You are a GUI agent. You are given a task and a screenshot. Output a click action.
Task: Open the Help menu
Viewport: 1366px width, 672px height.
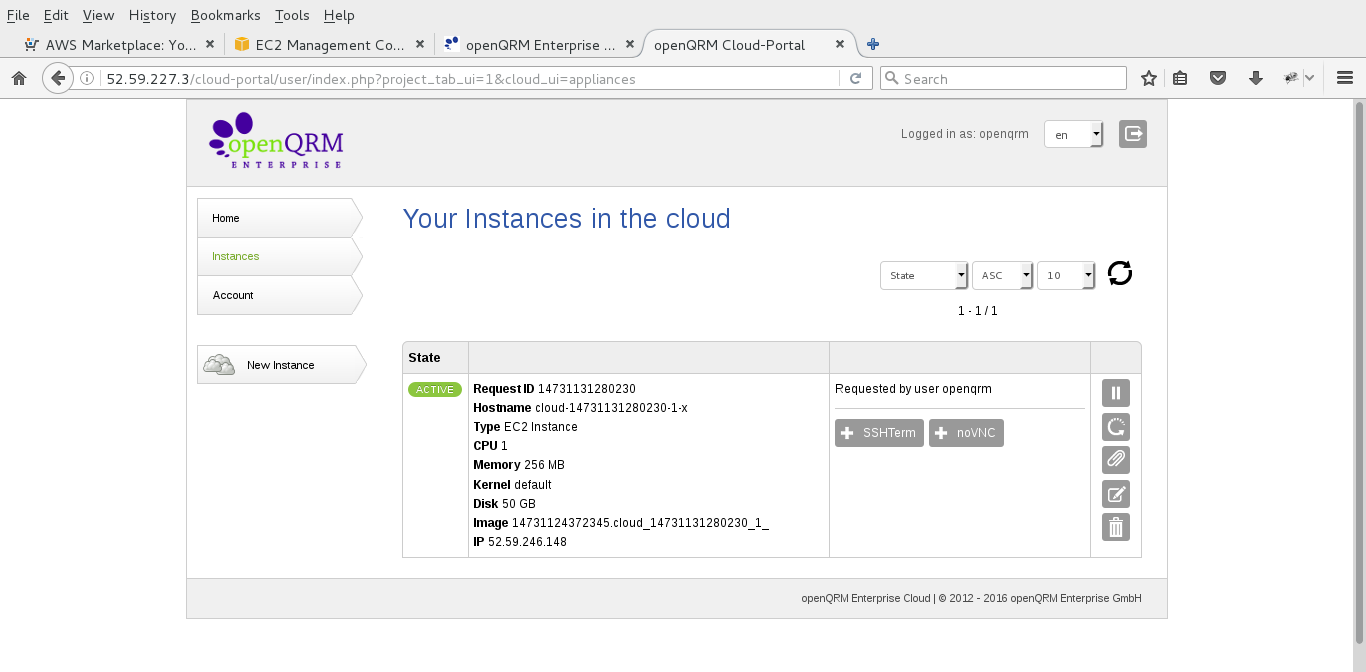point(339,15)
